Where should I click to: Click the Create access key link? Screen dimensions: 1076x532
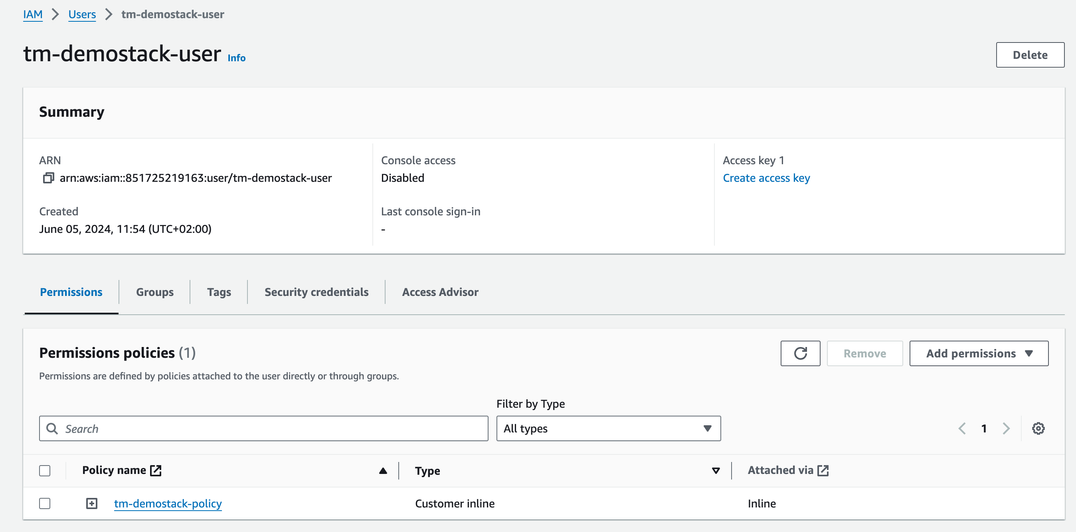click(x=766, y=178)
